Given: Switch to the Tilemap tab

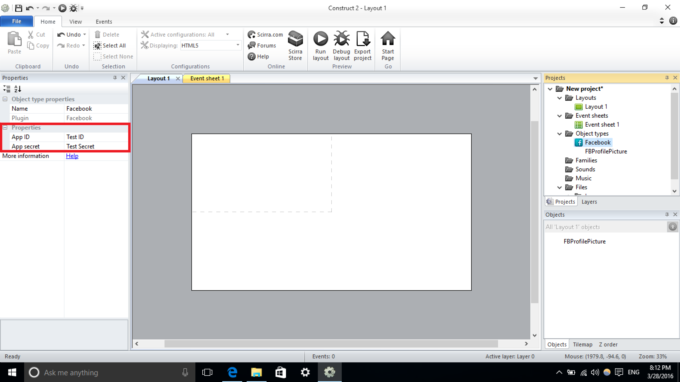Looking at the screenshot, I should click(582, 344).
